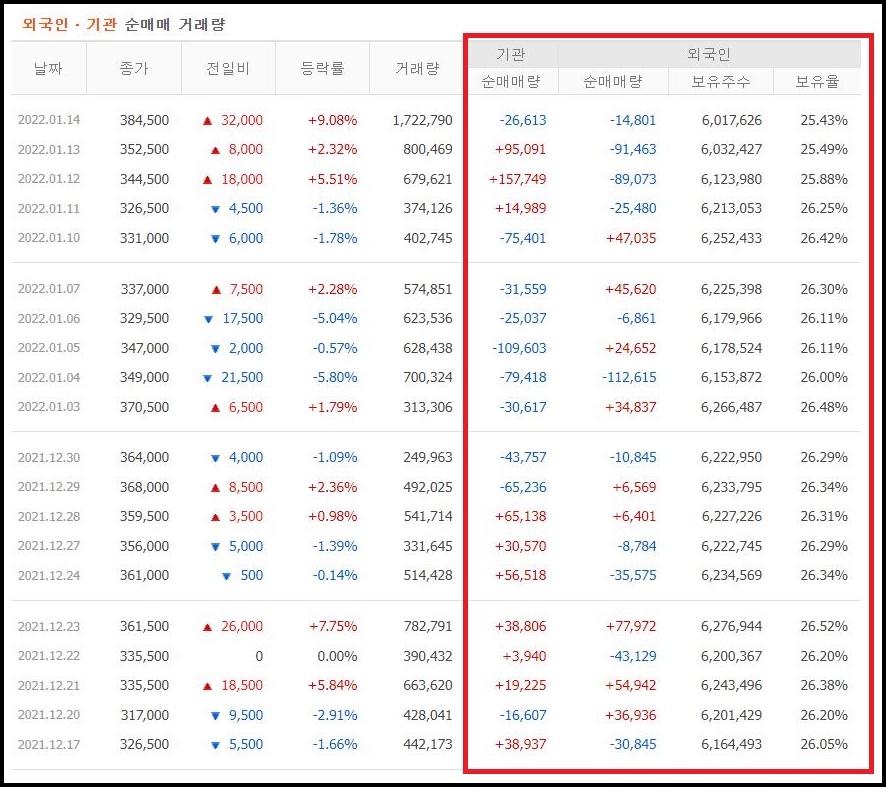
Task: Click the red up arrow beside 6,500
Action: (215, 408)
